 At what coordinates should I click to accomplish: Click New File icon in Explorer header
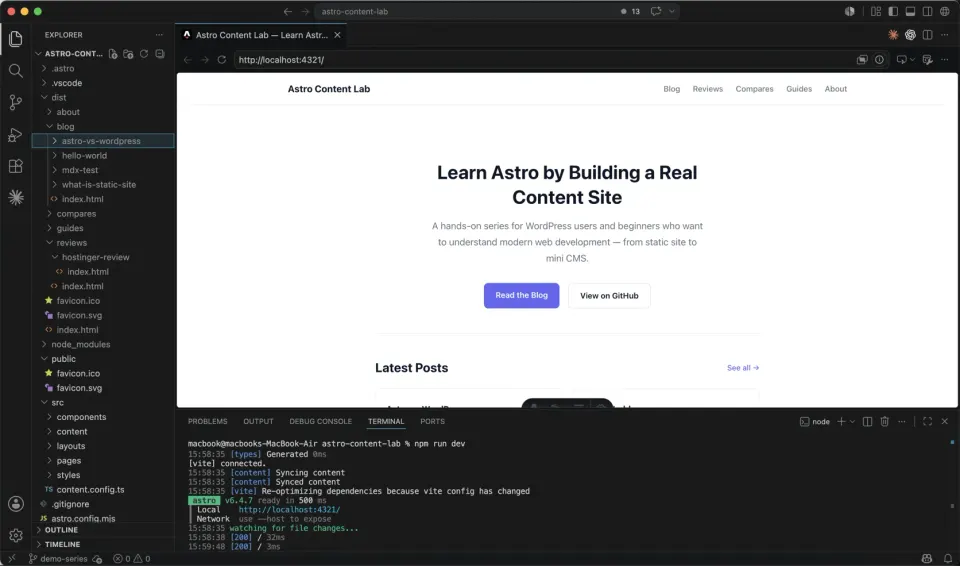click(x=113, y=54)
